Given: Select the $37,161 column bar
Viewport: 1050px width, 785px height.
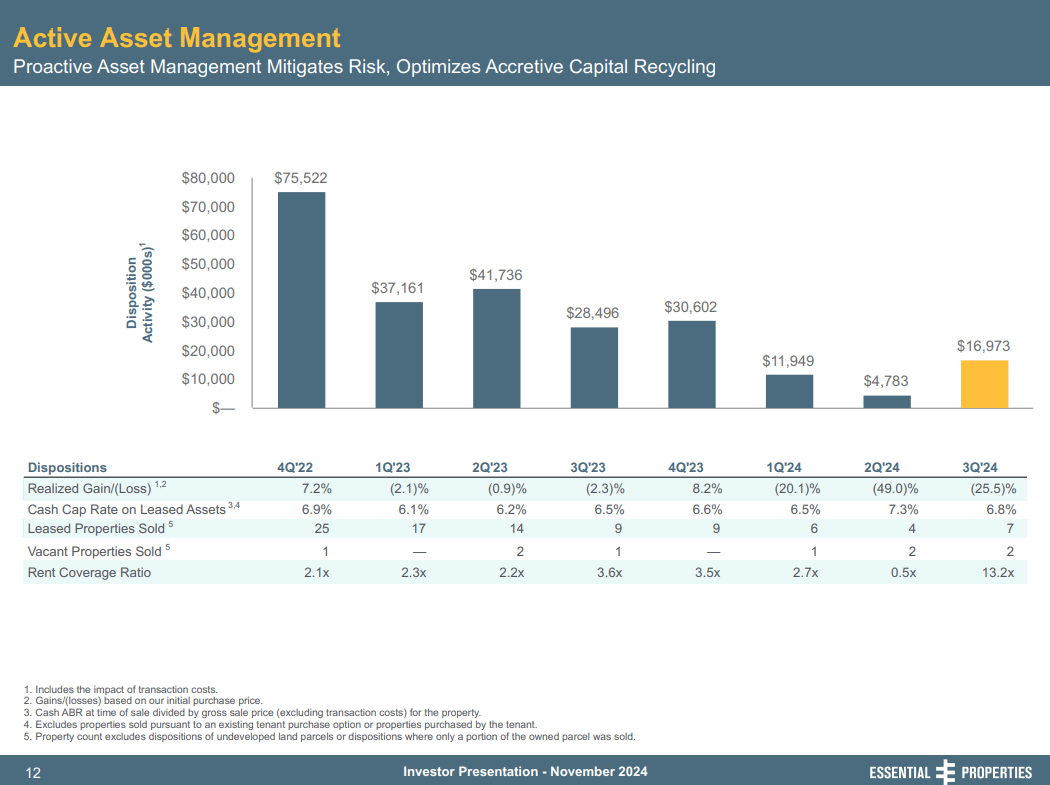Looking at the screenshot, I should click(x=399, y=355).
